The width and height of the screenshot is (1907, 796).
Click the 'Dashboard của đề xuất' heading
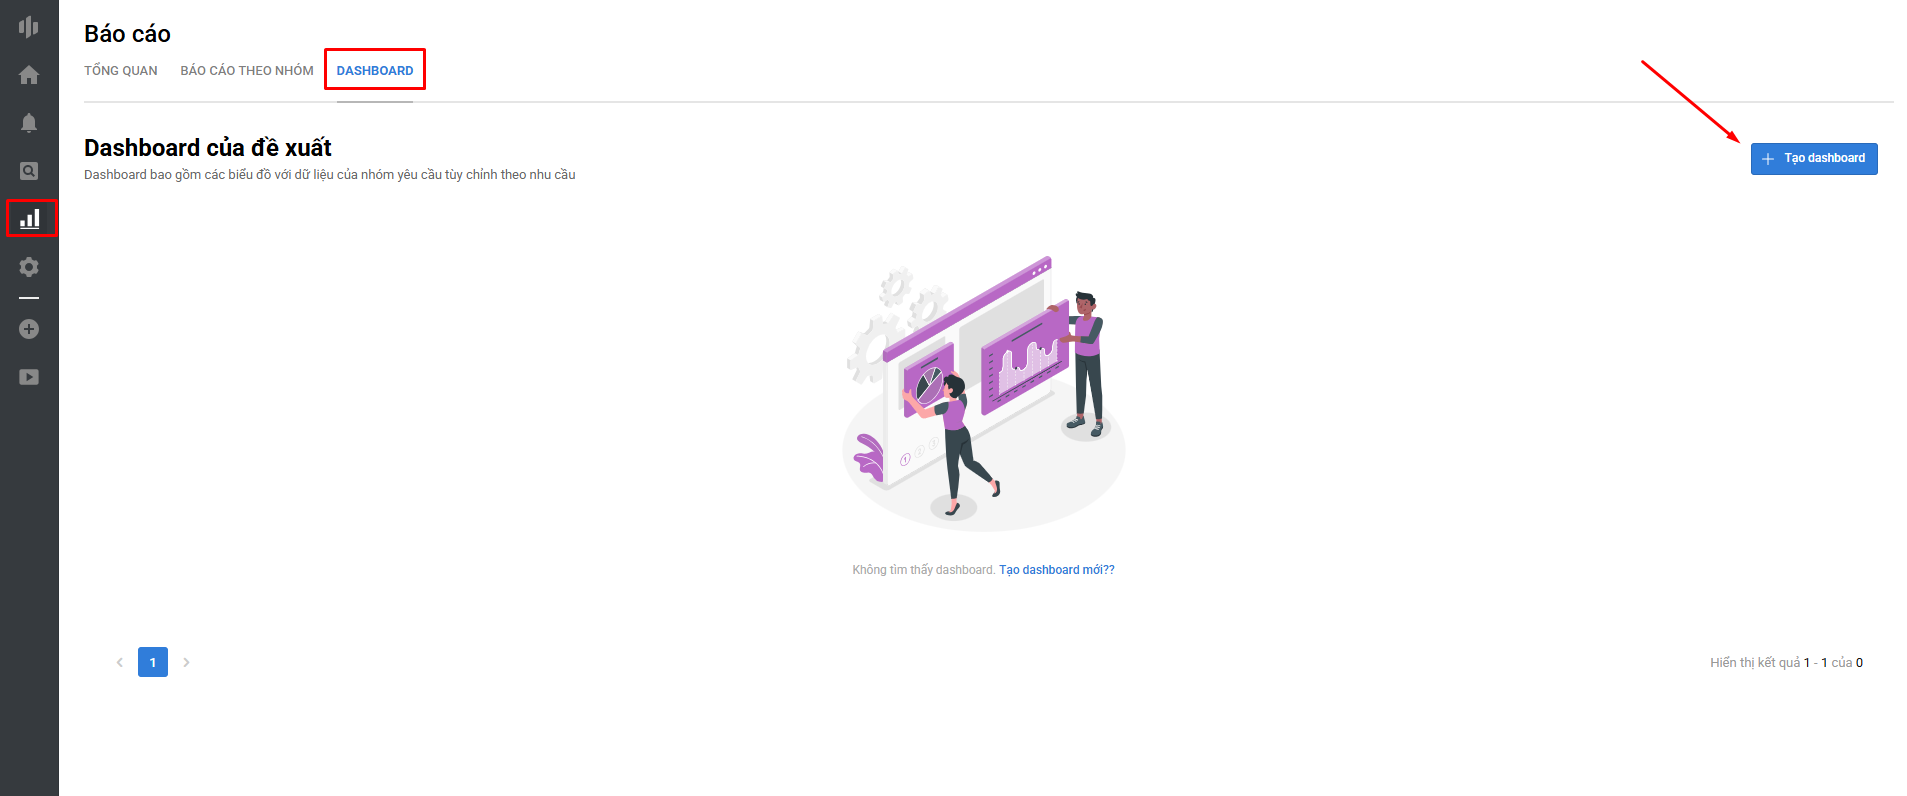(x=208, y=148)
